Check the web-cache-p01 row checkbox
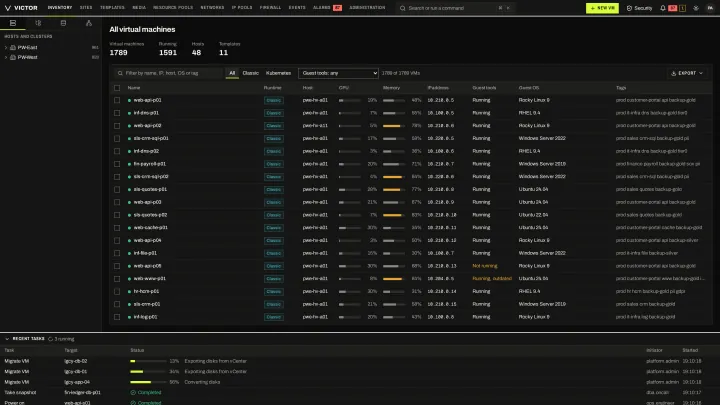Screen dimensions: 720x405 pos(117,228)
